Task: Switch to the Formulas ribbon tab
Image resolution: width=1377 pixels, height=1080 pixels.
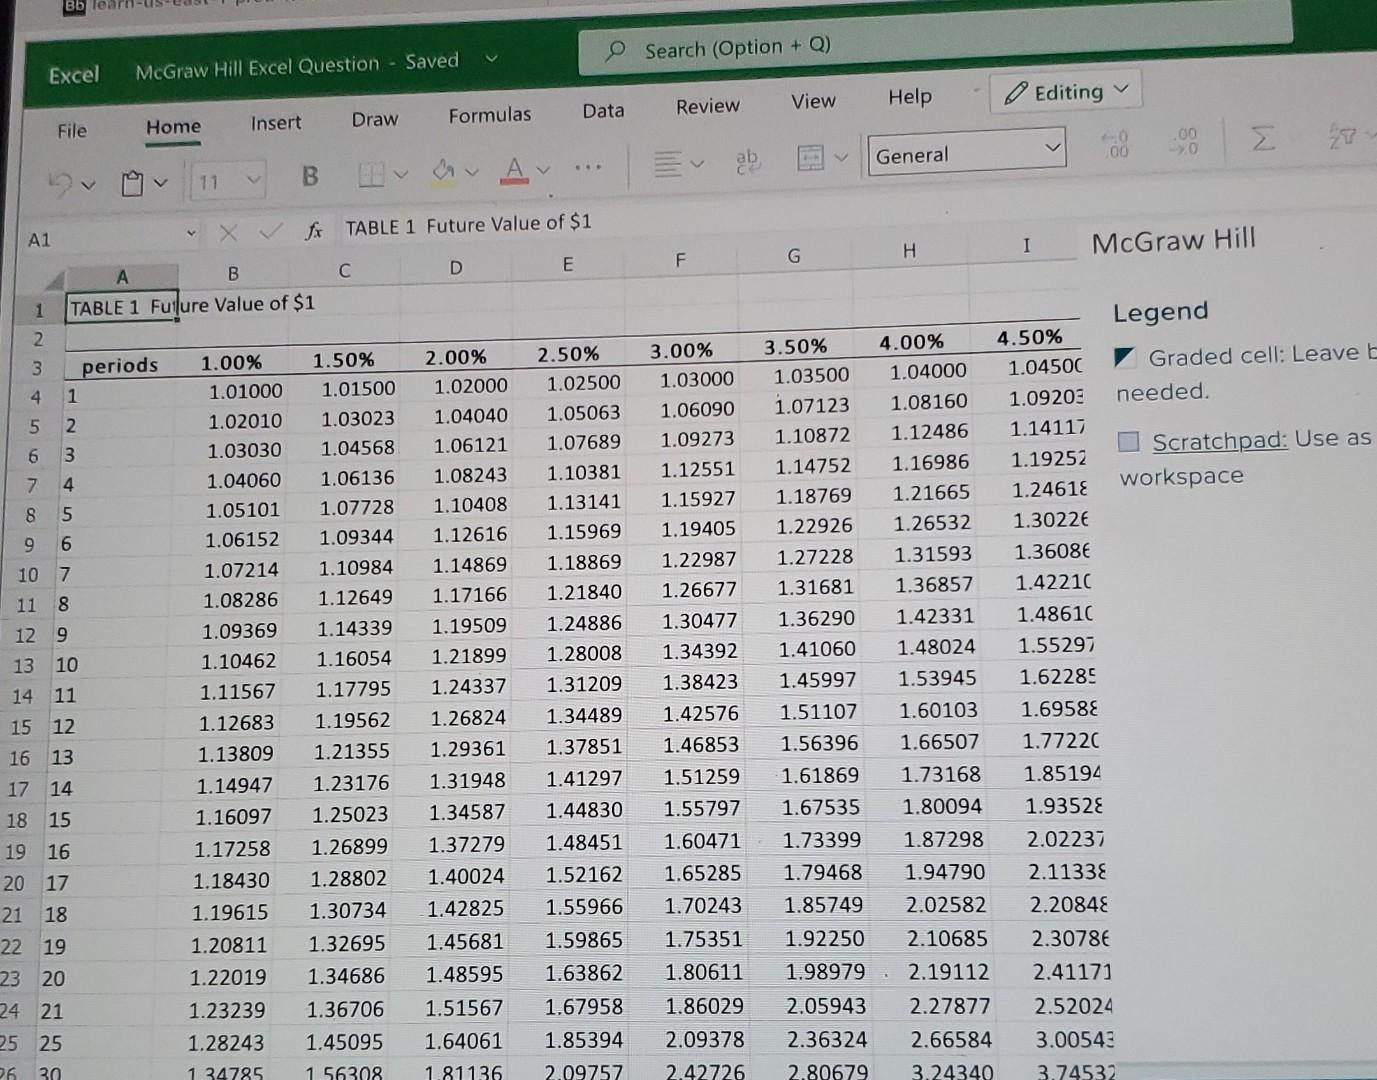Action: coord(489,115)
